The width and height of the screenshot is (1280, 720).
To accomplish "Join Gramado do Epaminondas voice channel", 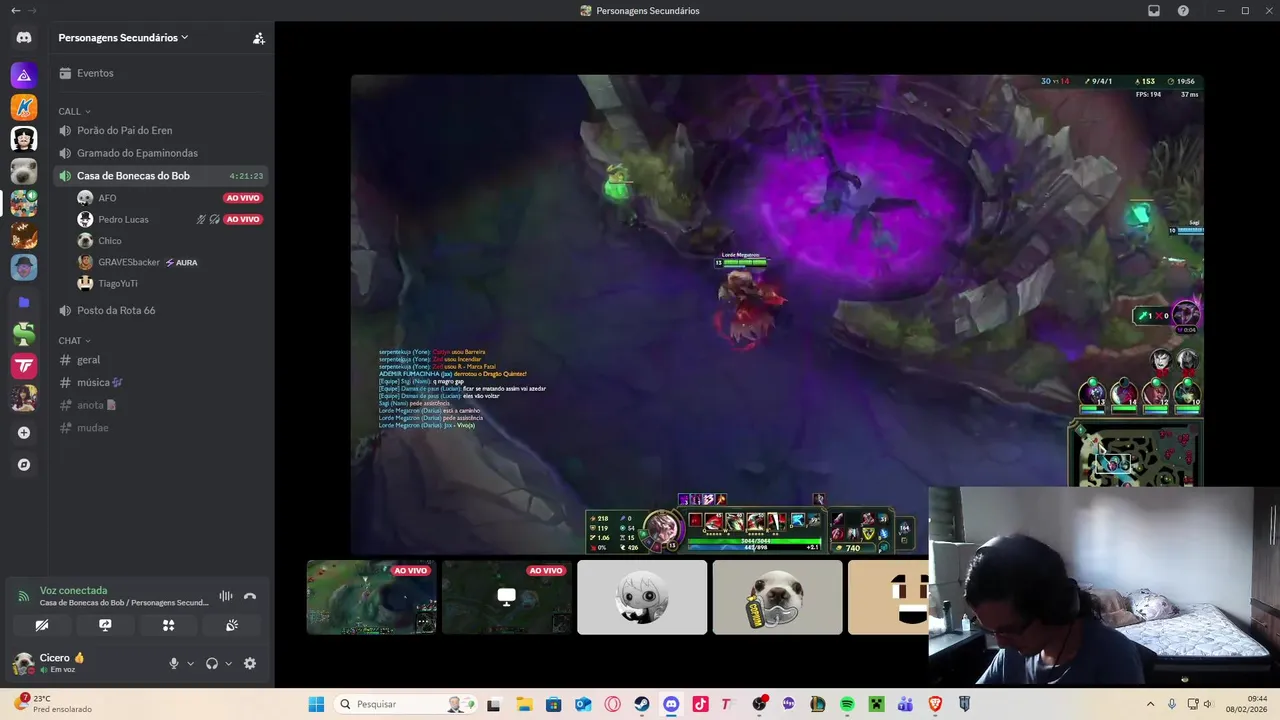I will click(x=160, y=153).
